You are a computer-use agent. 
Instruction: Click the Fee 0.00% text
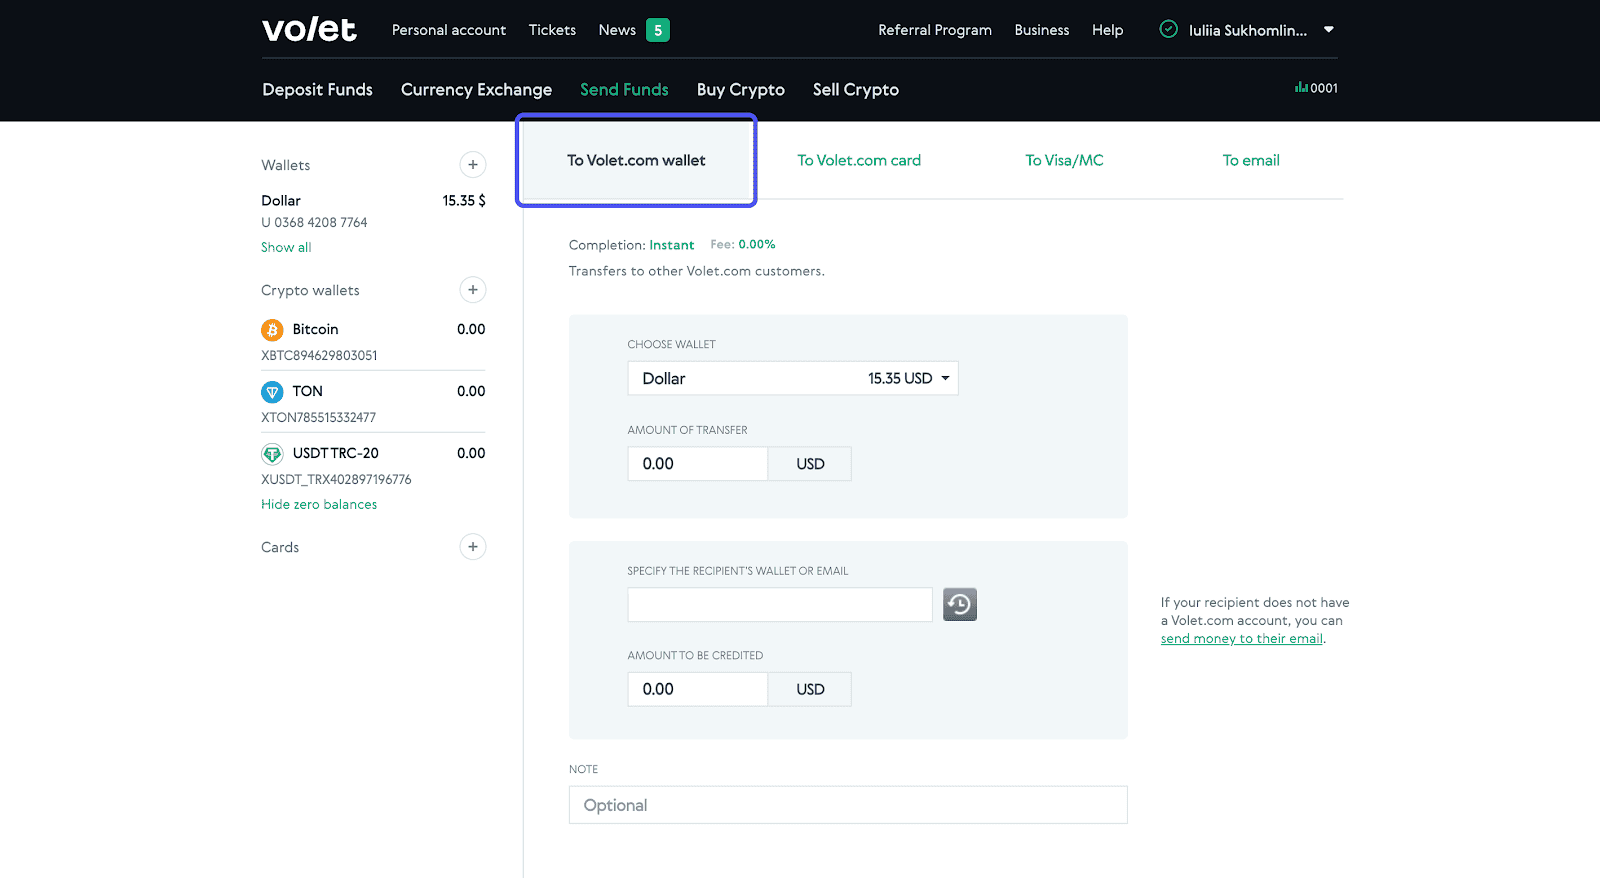[x=743, y=244]
